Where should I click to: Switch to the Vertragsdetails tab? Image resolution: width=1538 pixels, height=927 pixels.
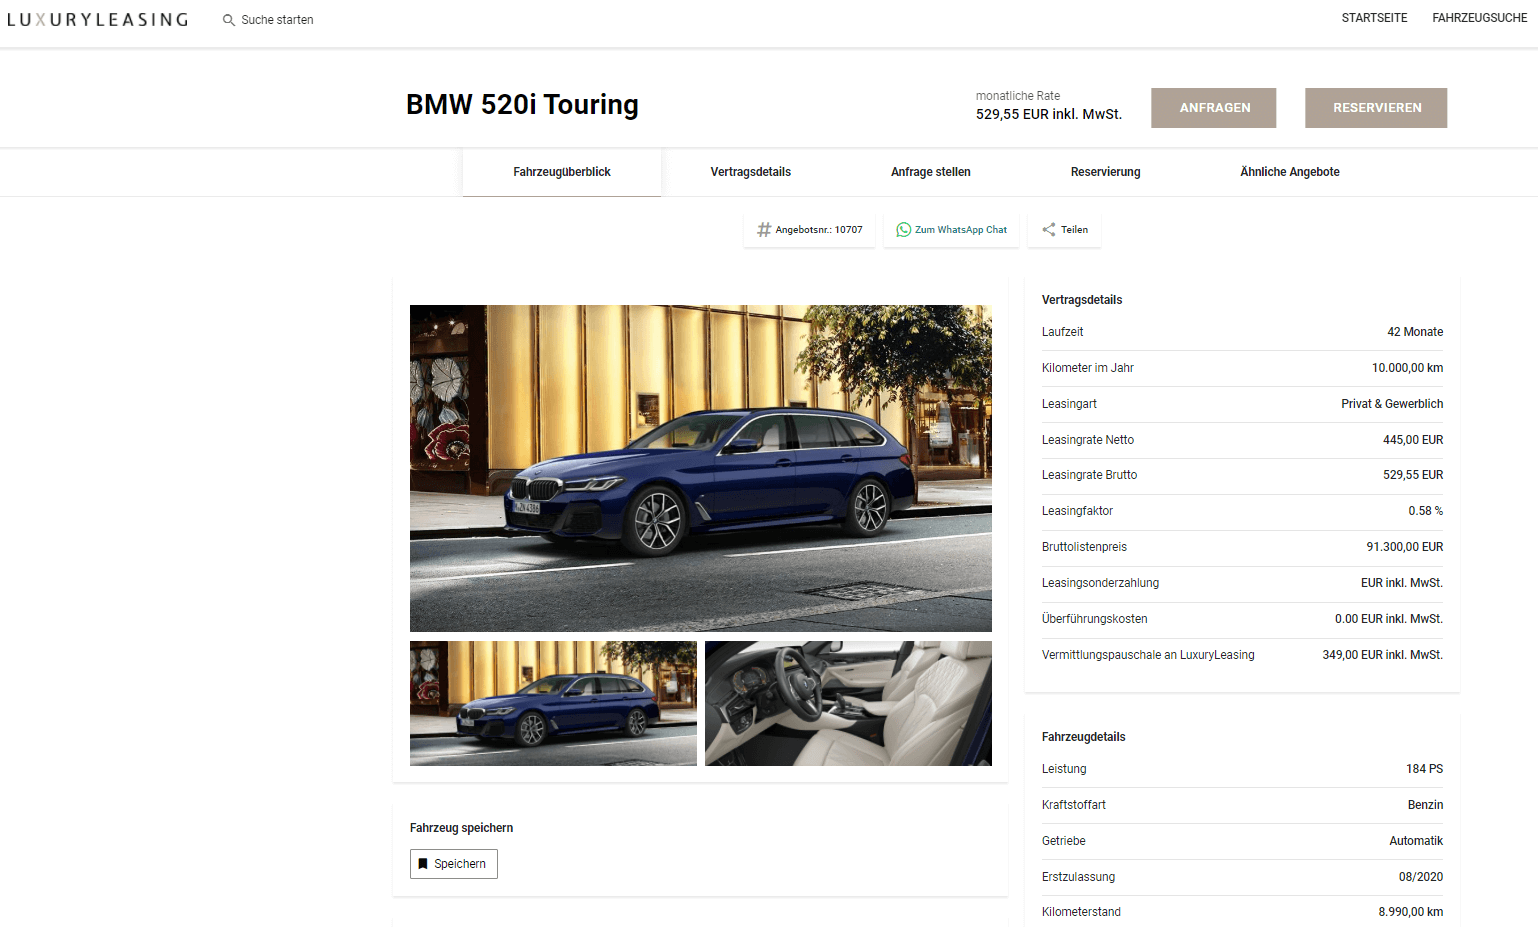[x=751, y=172]
